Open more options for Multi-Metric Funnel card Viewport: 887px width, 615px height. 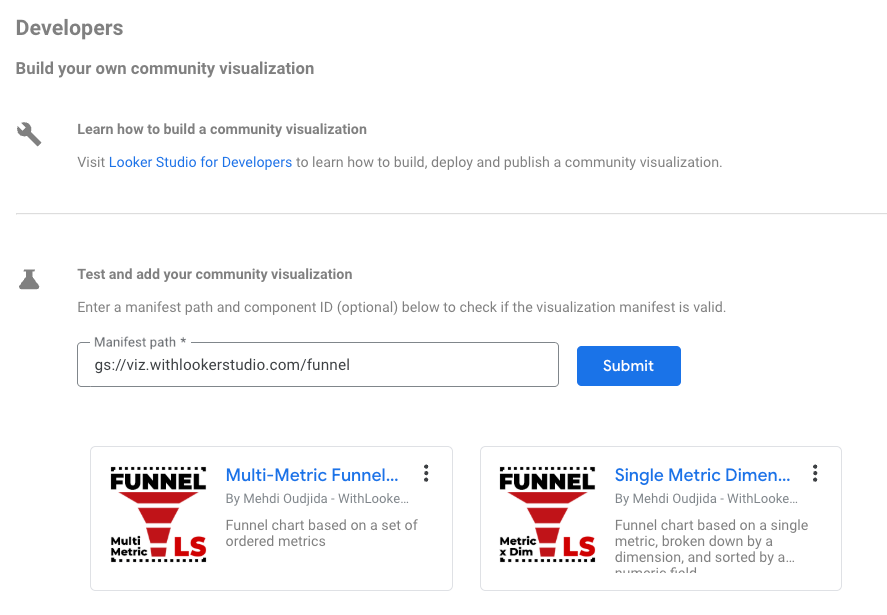pos(426,474)
